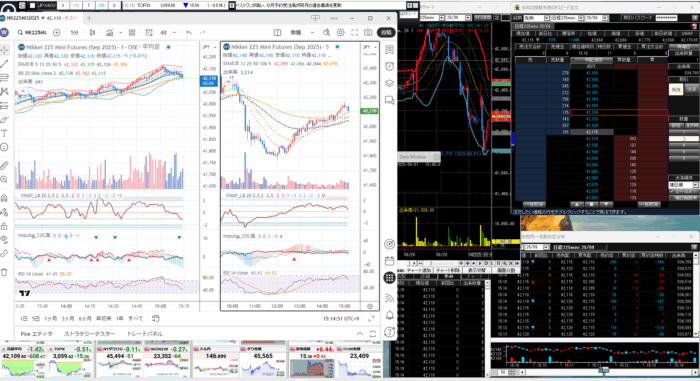Click the black 投稿 publish button
Viewport: 700px width, 381px height.
[x=386, y=33]
